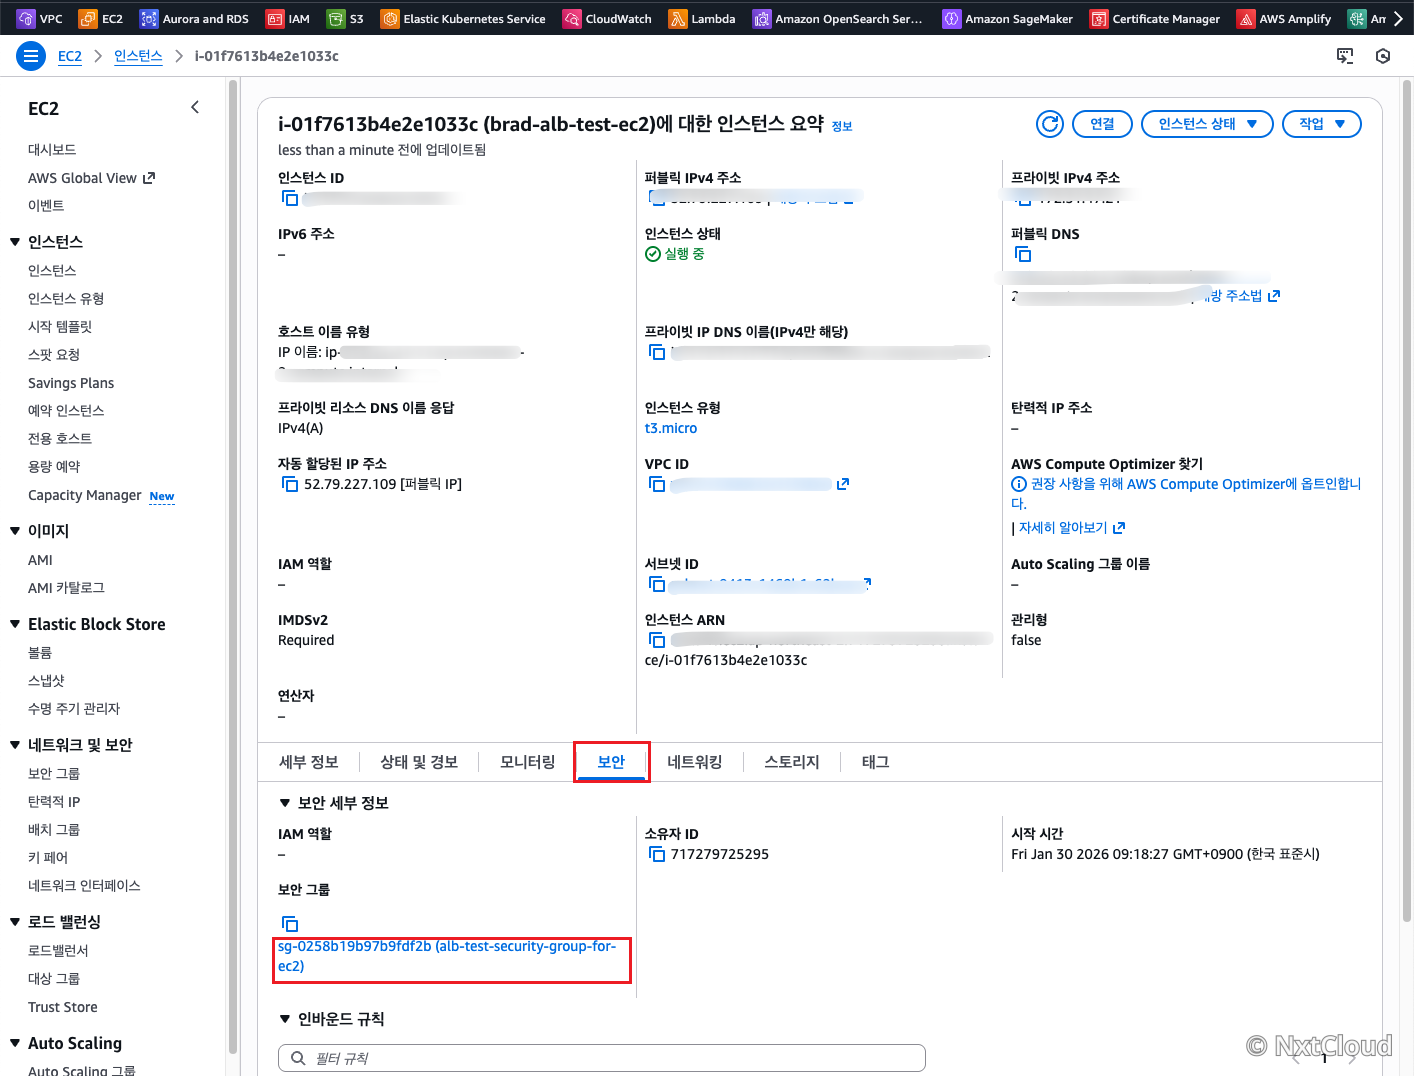
Task: Show more service shortcuts with right chevron
Action: click(1398, 19)
